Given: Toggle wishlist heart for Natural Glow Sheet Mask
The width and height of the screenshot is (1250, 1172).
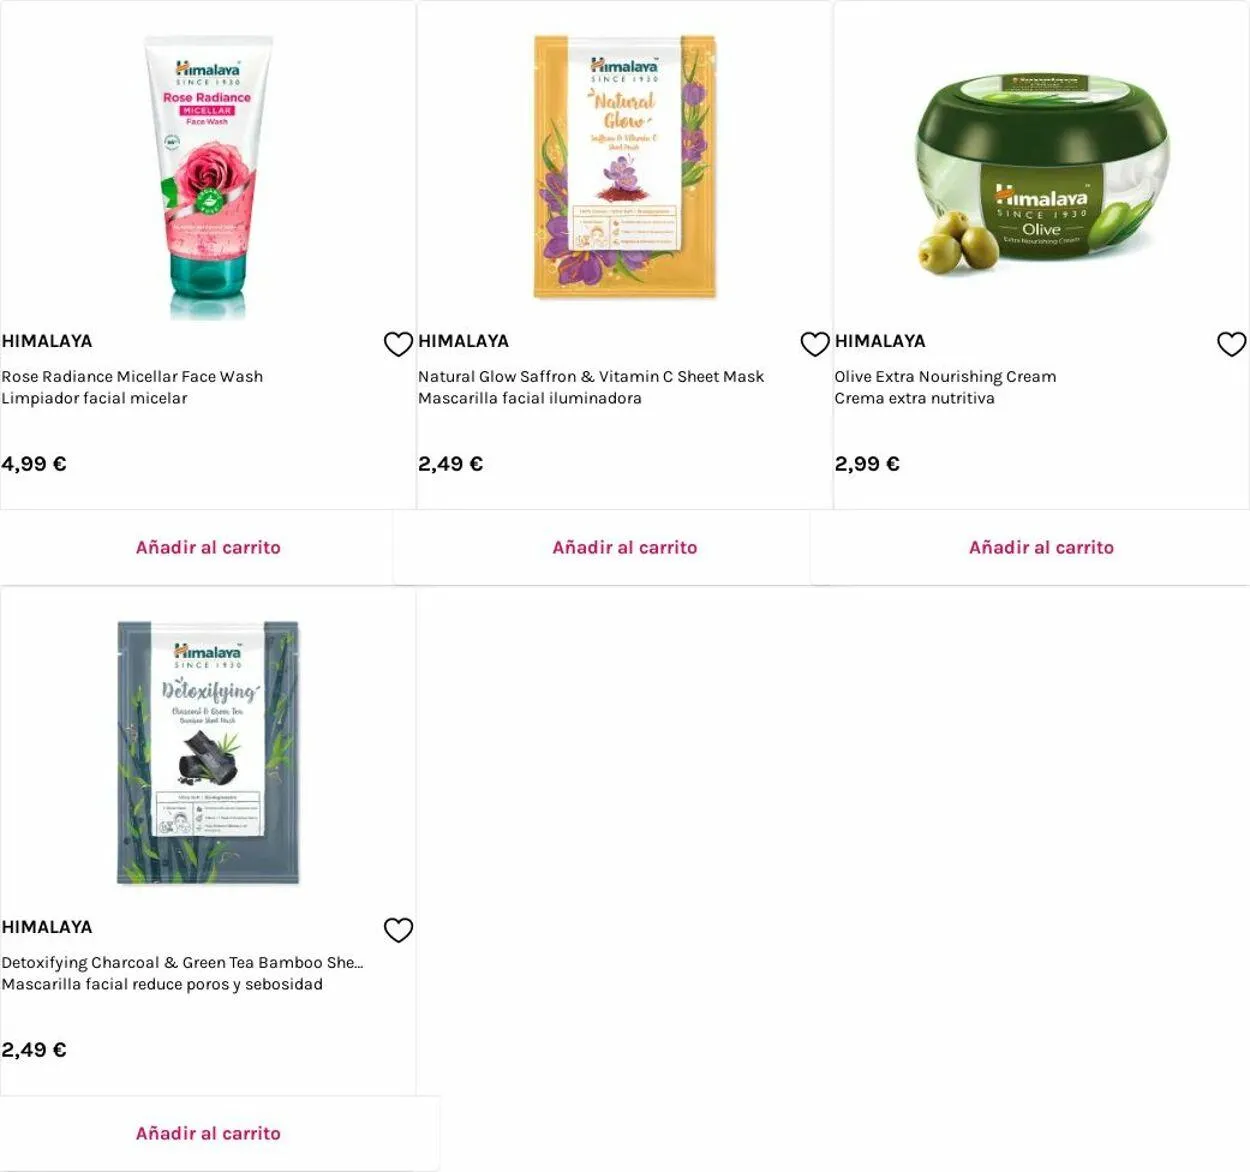Looking at the screenshot, I should click(x=815, y=344).
